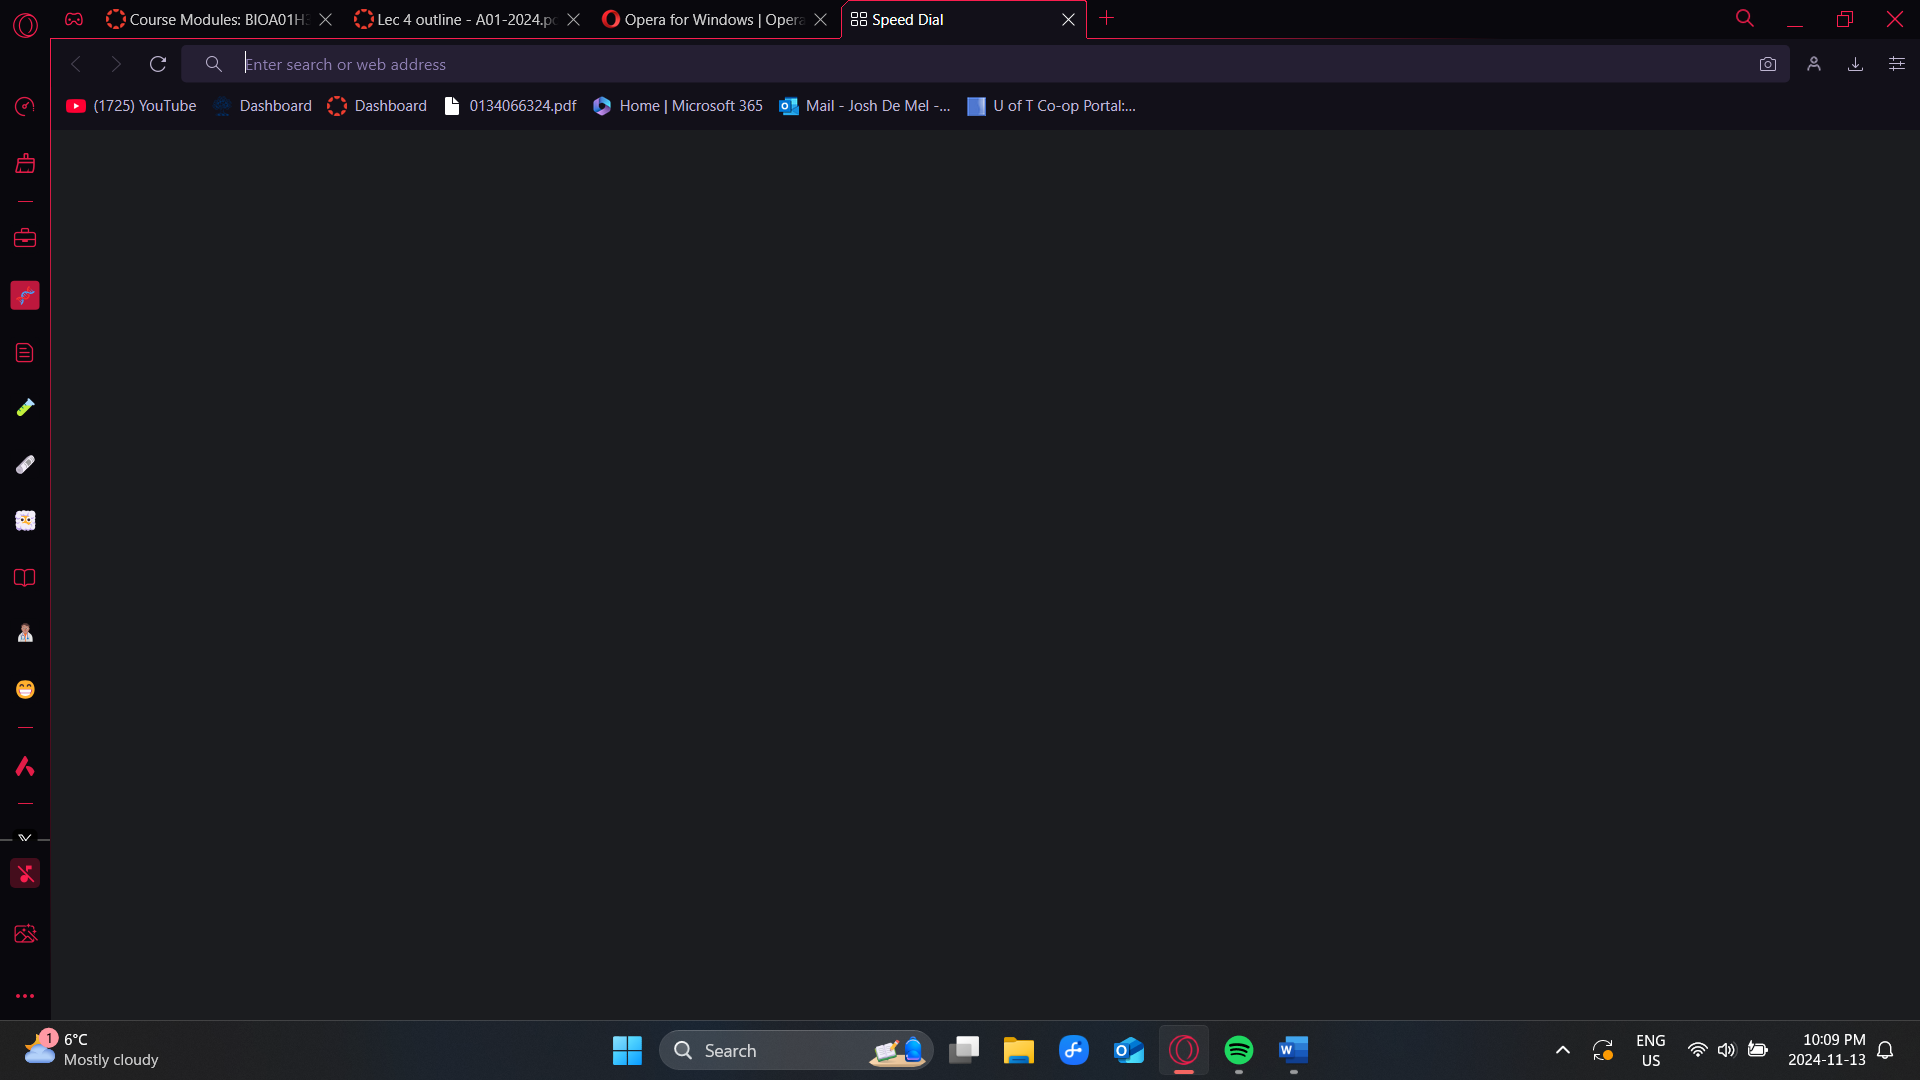Viewport: 1920px width, 1080px height.
Task: Open U of T Co-op Portal bookmark
Action: pos(1051,106)
